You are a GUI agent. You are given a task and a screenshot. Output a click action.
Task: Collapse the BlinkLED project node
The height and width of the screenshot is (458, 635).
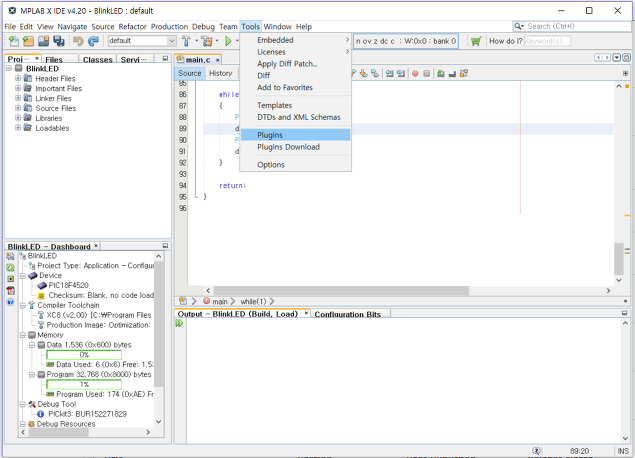(9, 68)
